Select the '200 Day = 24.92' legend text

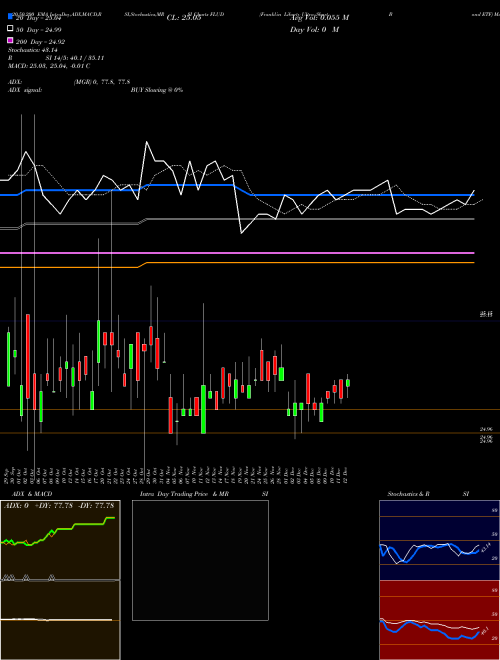[40, 42]
